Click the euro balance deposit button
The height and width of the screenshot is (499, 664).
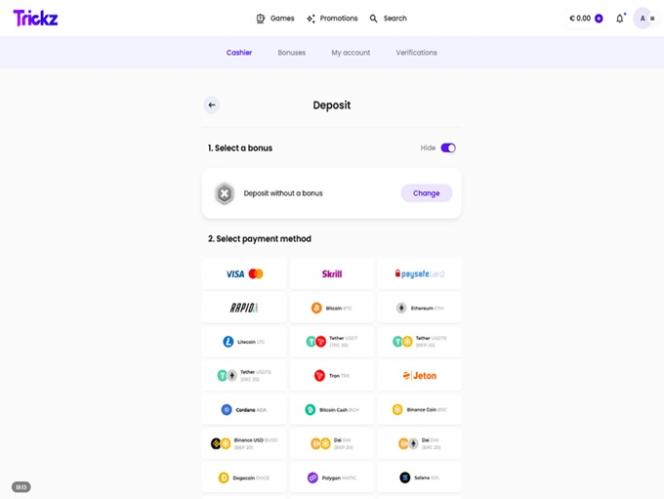coord(599,19)
